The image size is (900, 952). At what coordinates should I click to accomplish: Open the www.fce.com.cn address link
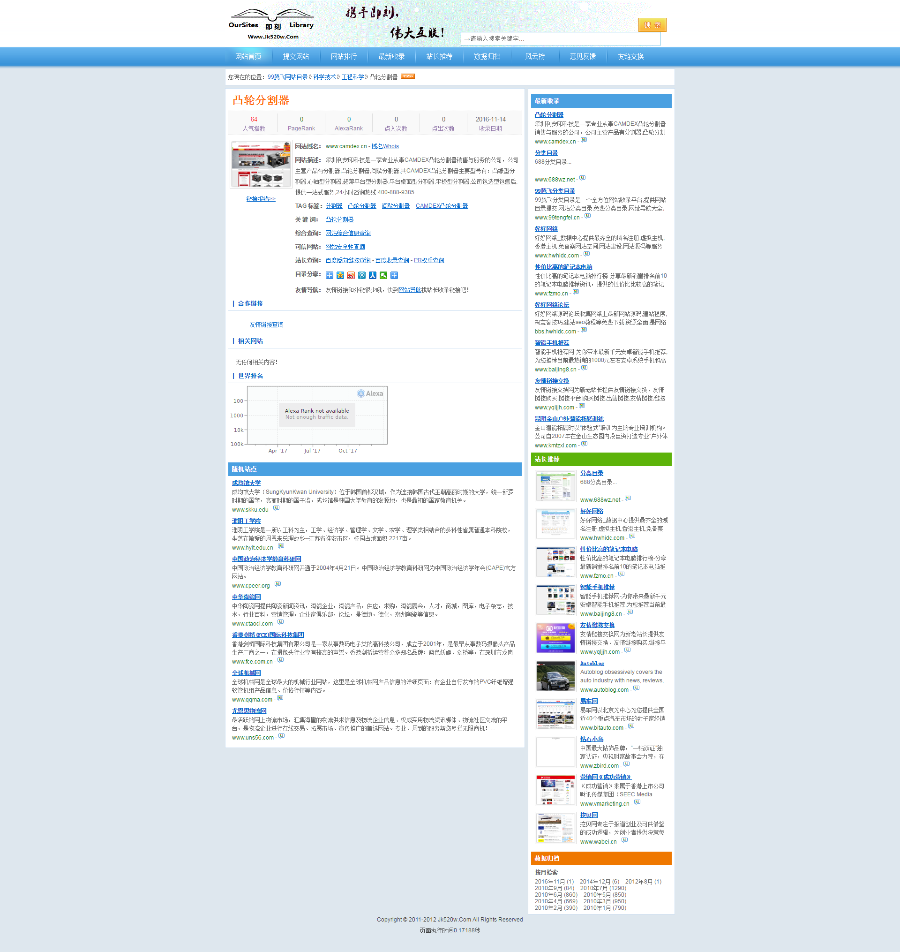(x=253, y=661)
